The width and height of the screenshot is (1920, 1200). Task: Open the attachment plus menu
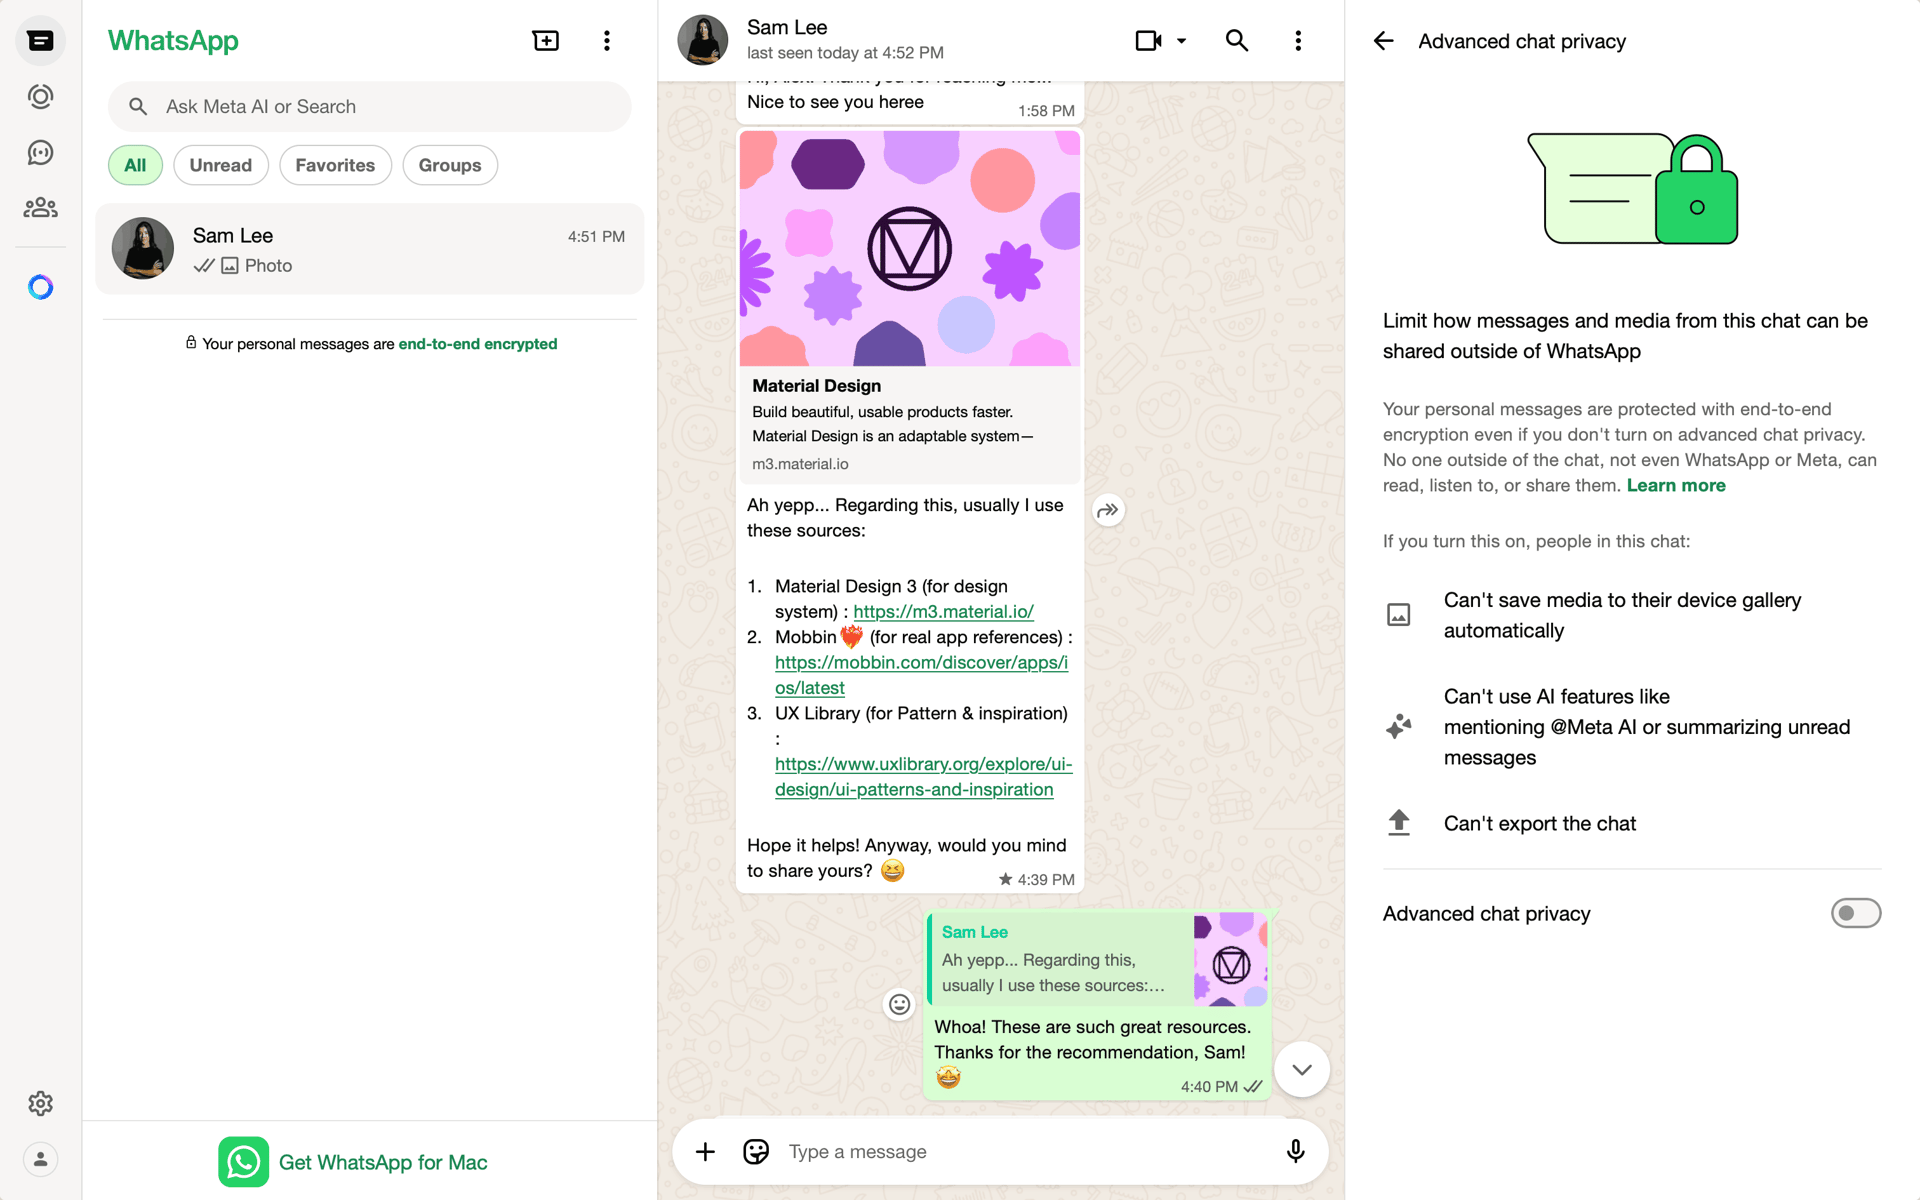(x=705, y=1152)
